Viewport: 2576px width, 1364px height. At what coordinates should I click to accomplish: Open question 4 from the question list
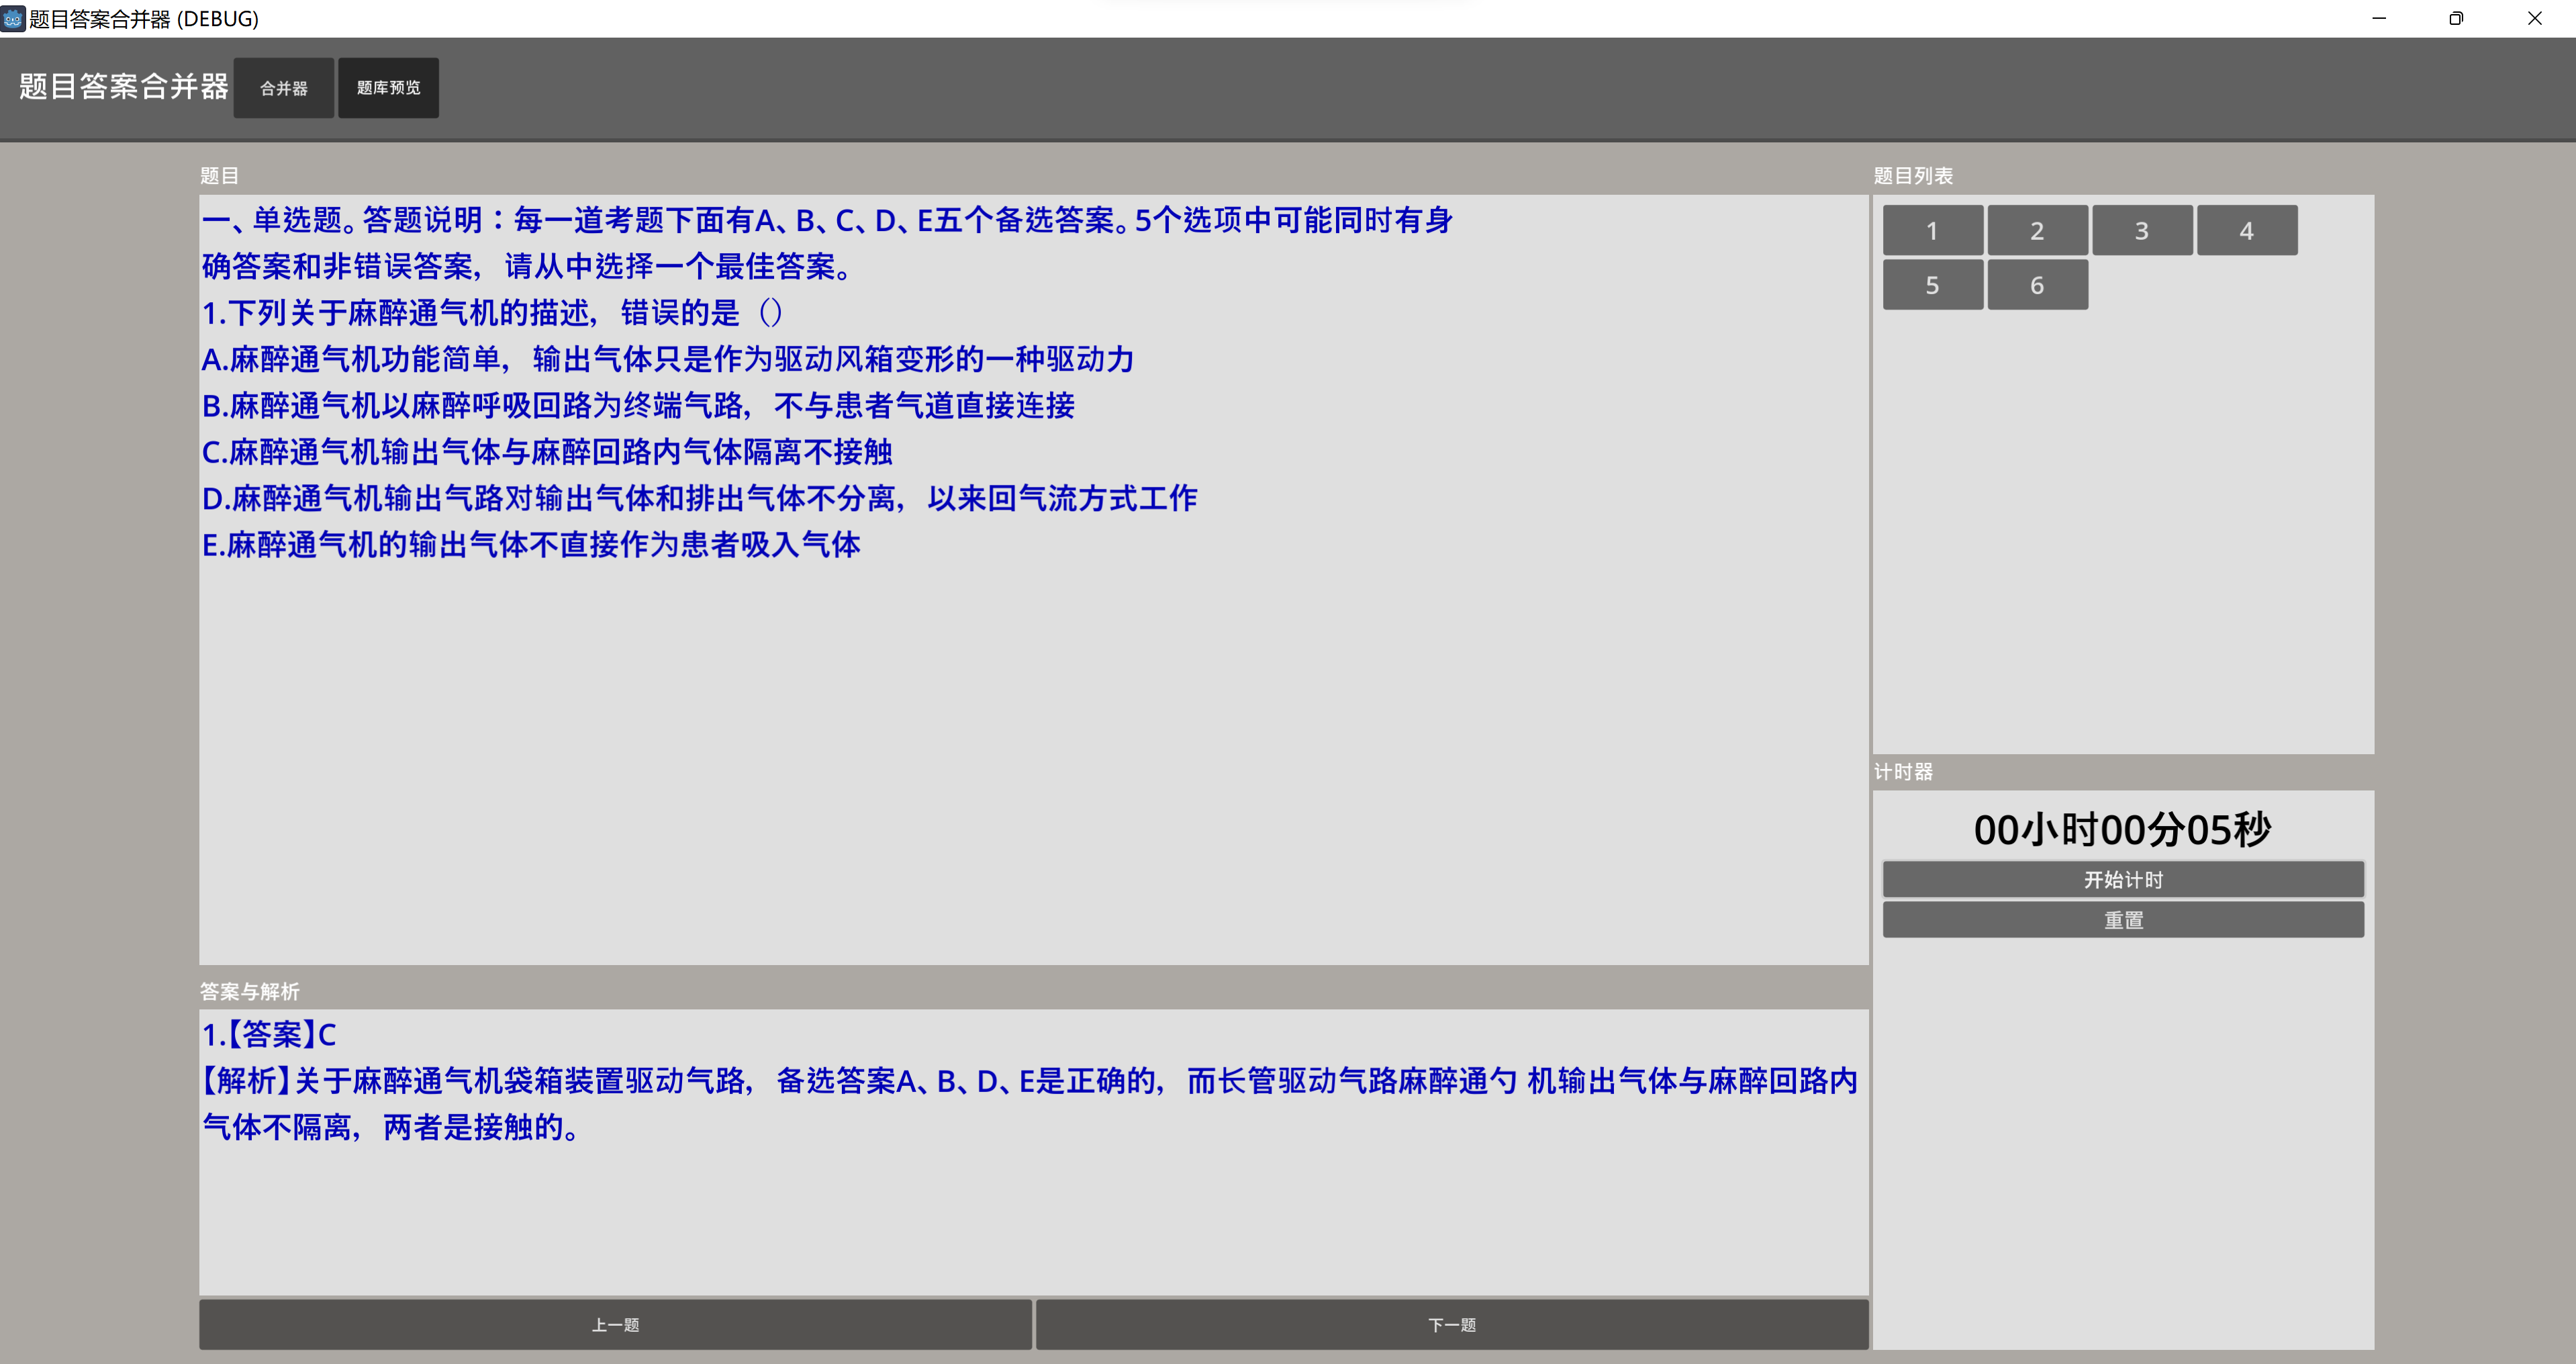(2247, 231)
